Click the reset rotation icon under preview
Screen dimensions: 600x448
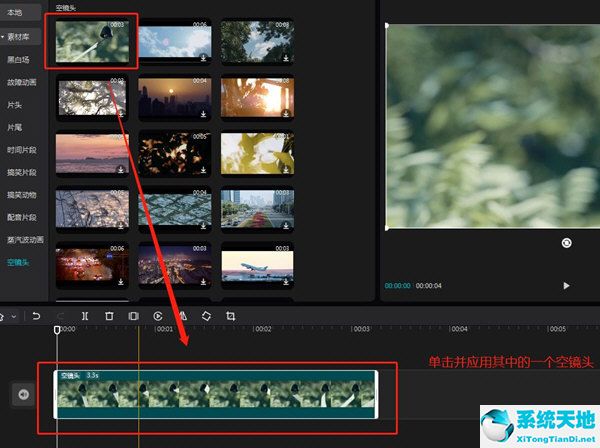(x=567, y=243)
